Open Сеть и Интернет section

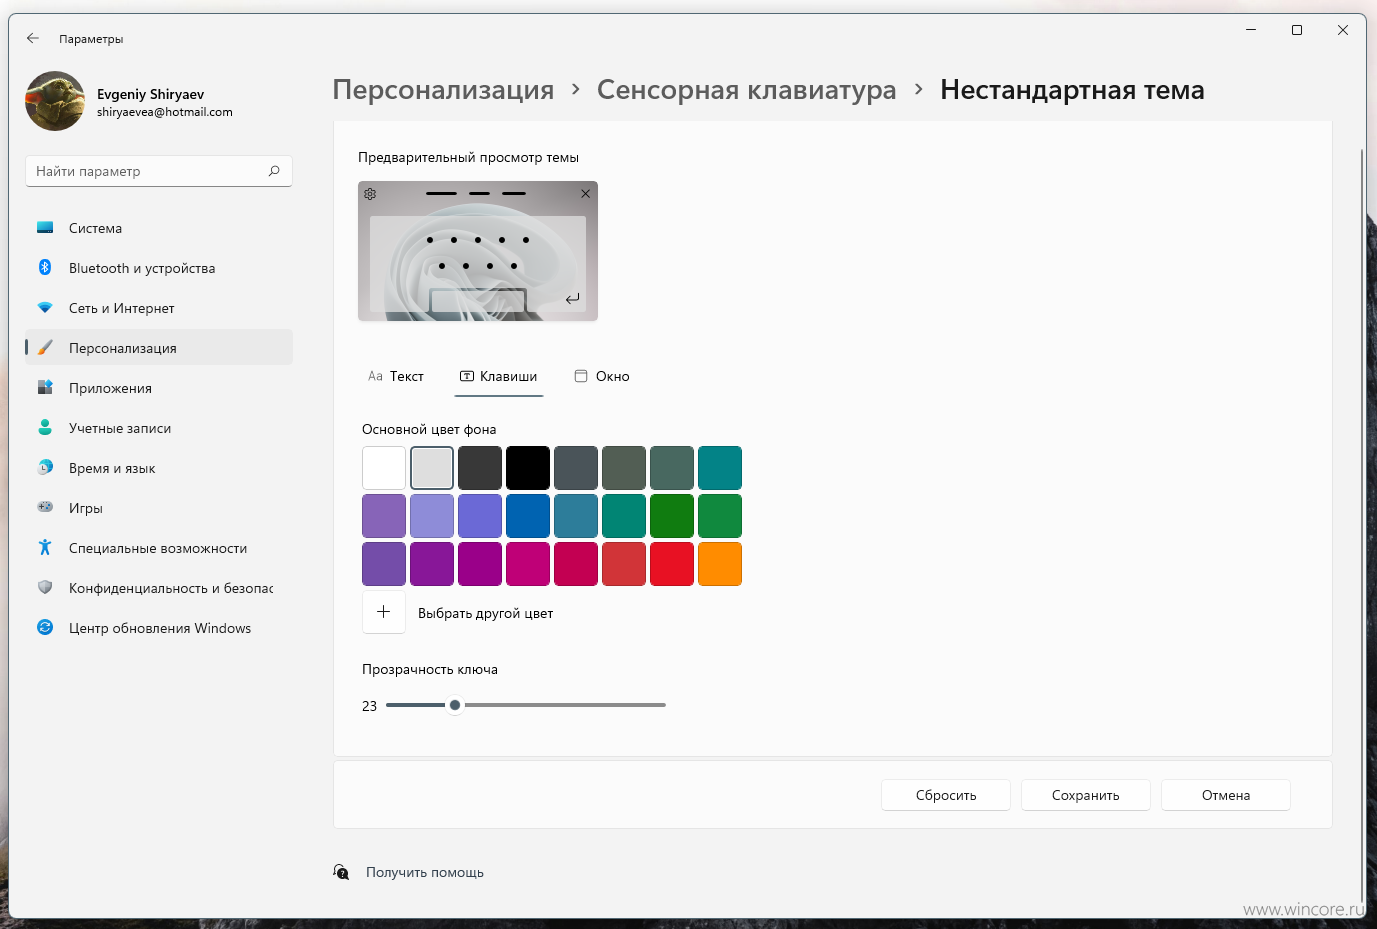(x=159, y=308)
